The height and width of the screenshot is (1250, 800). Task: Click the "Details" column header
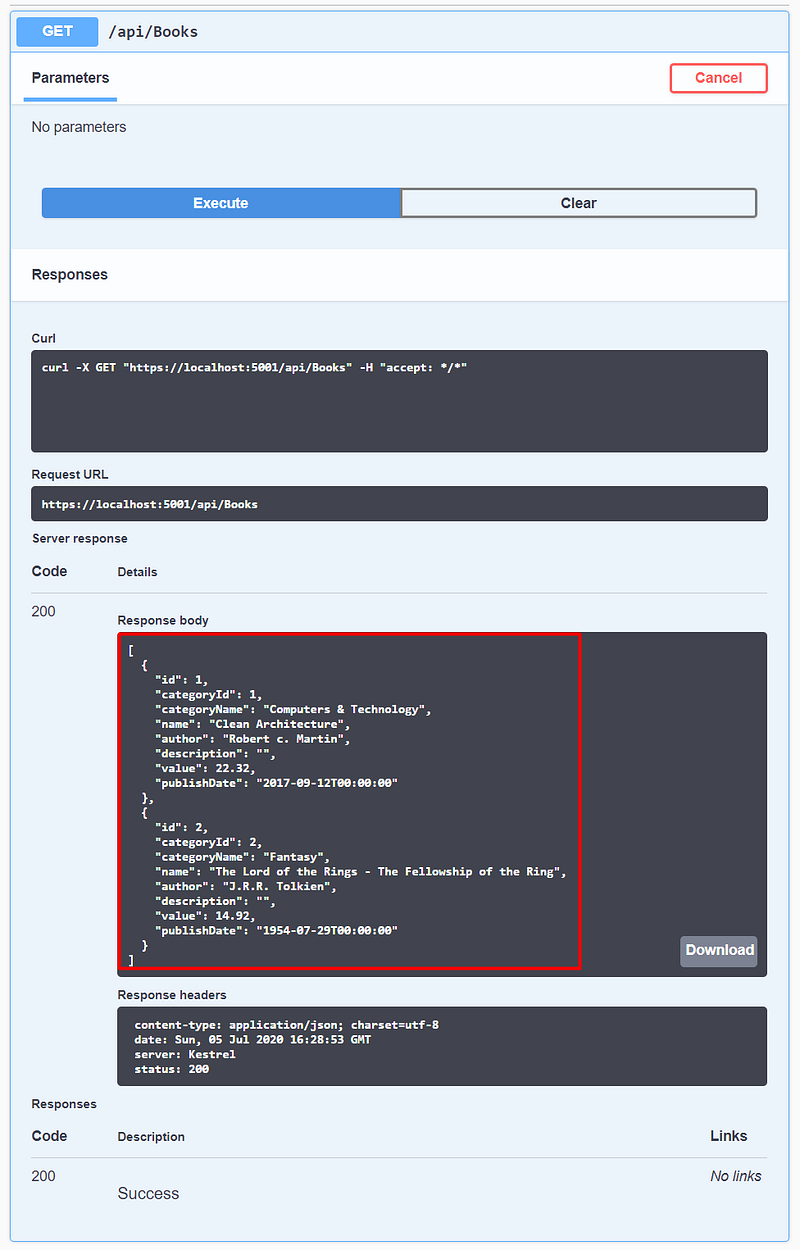[x=137, y=572]
